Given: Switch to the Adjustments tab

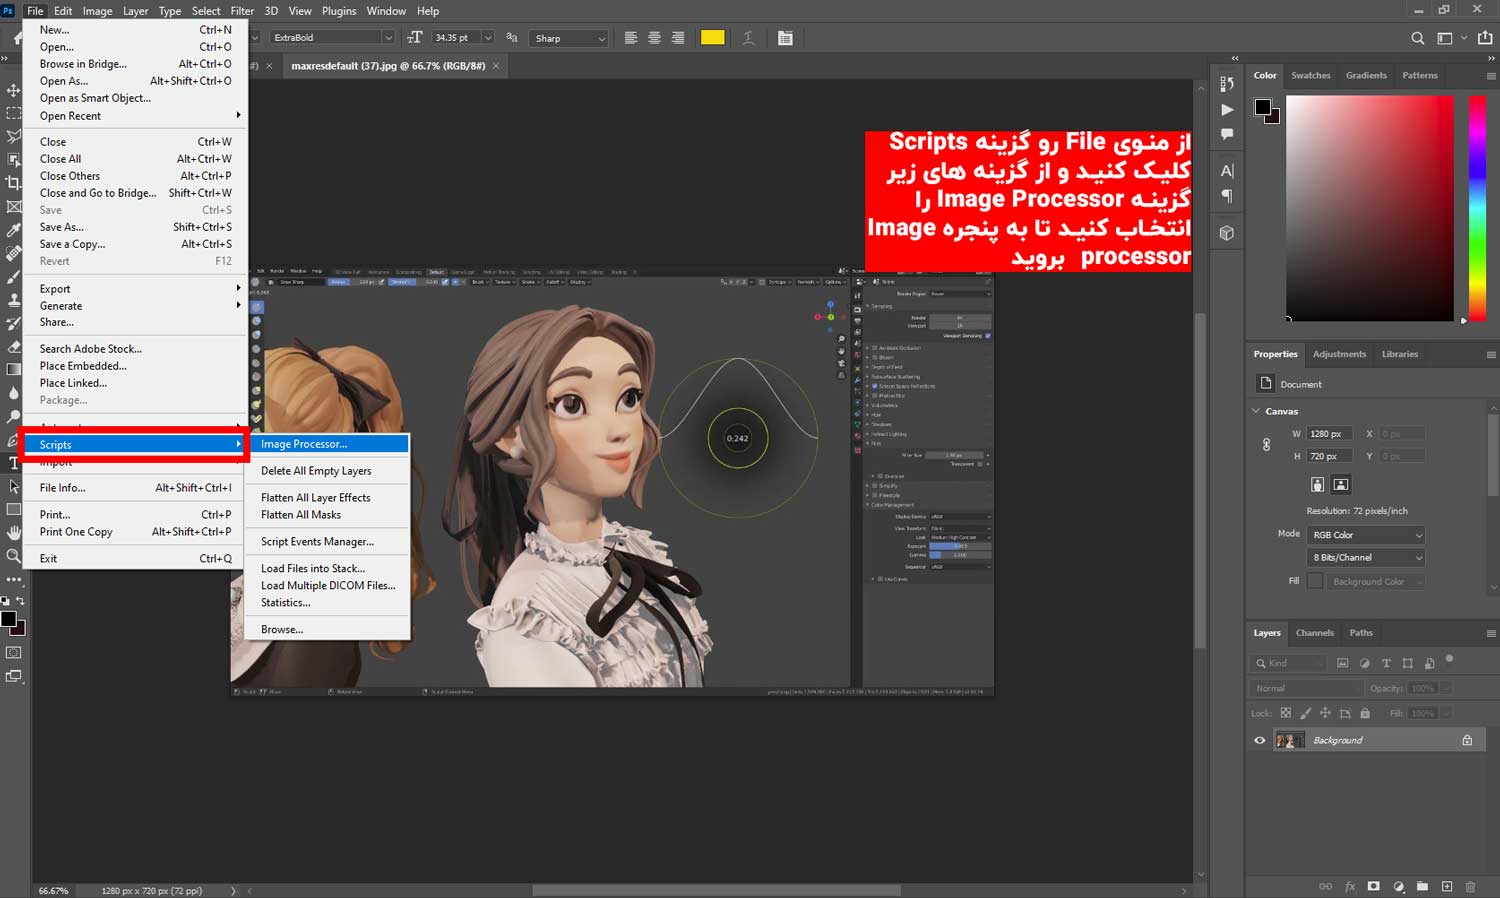Looking at the screenshot, I should pyautogui.click(x=1339, y=354).
